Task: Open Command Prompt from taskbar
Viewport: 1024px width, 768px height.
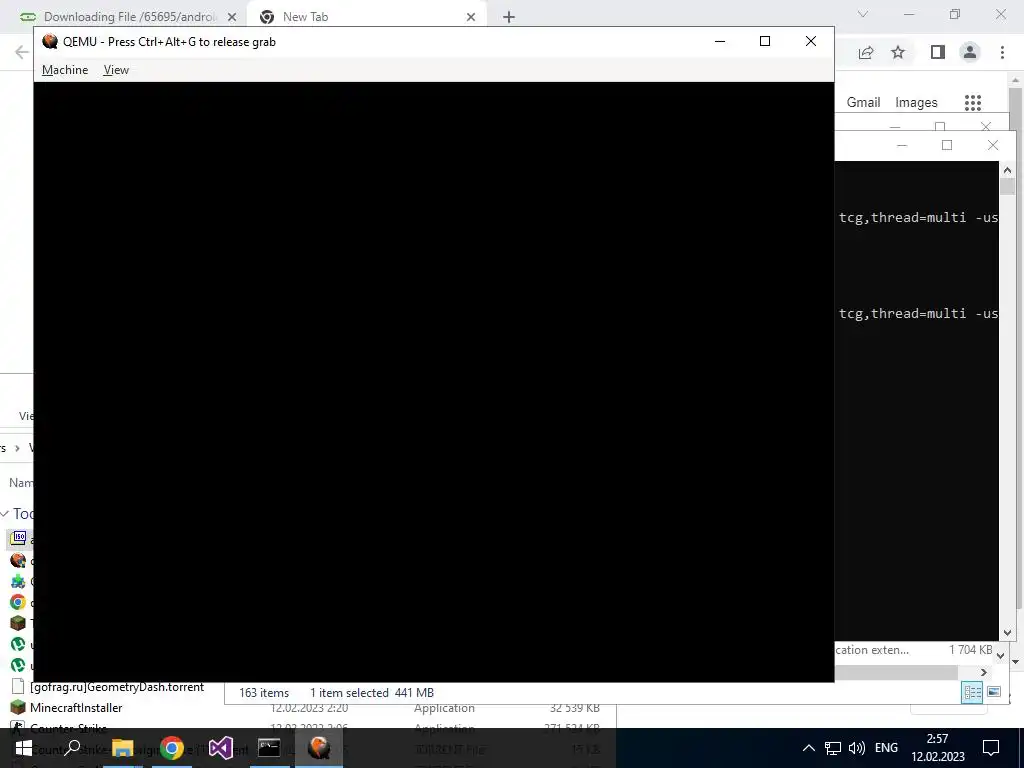Action: point(270,748)
